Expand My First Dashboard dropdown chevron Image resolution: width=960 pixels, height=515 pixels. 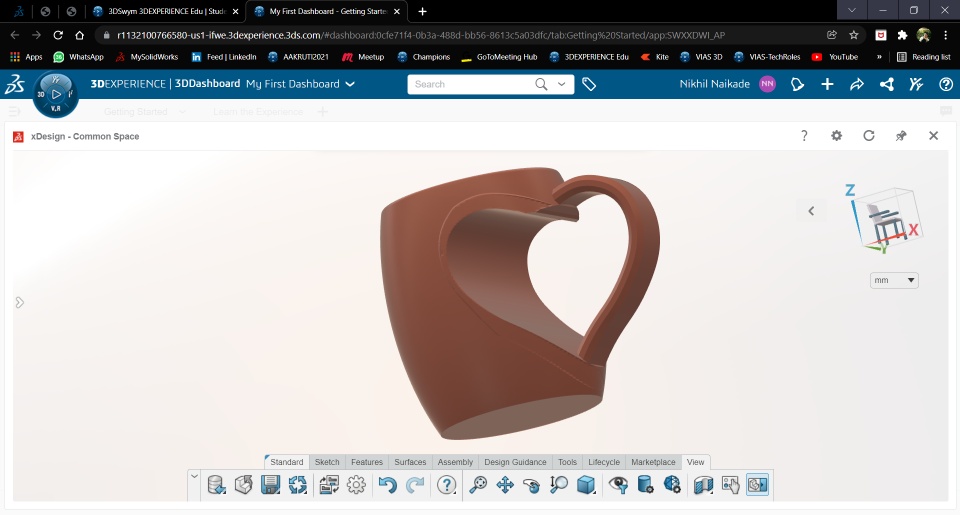point(350,84)
